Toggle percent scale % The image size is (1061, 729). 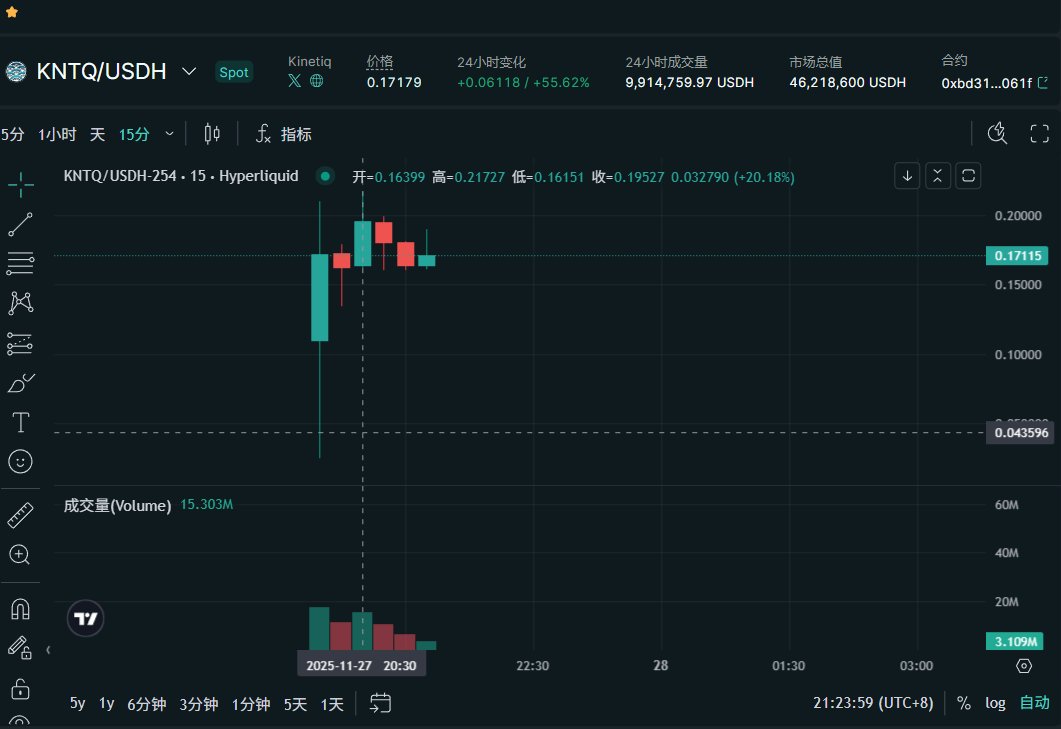tap(964, 703)
